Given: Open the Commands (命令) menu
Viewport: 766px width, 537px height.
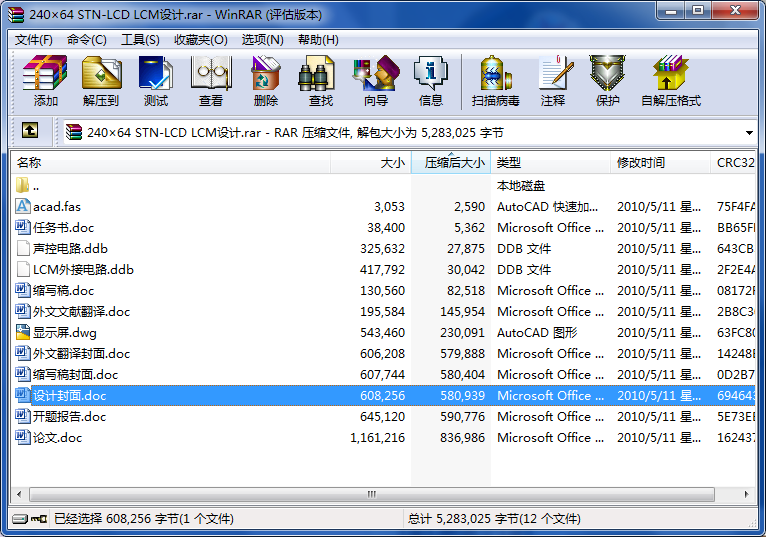Looking at the screenshot, I should pos(86,40).
